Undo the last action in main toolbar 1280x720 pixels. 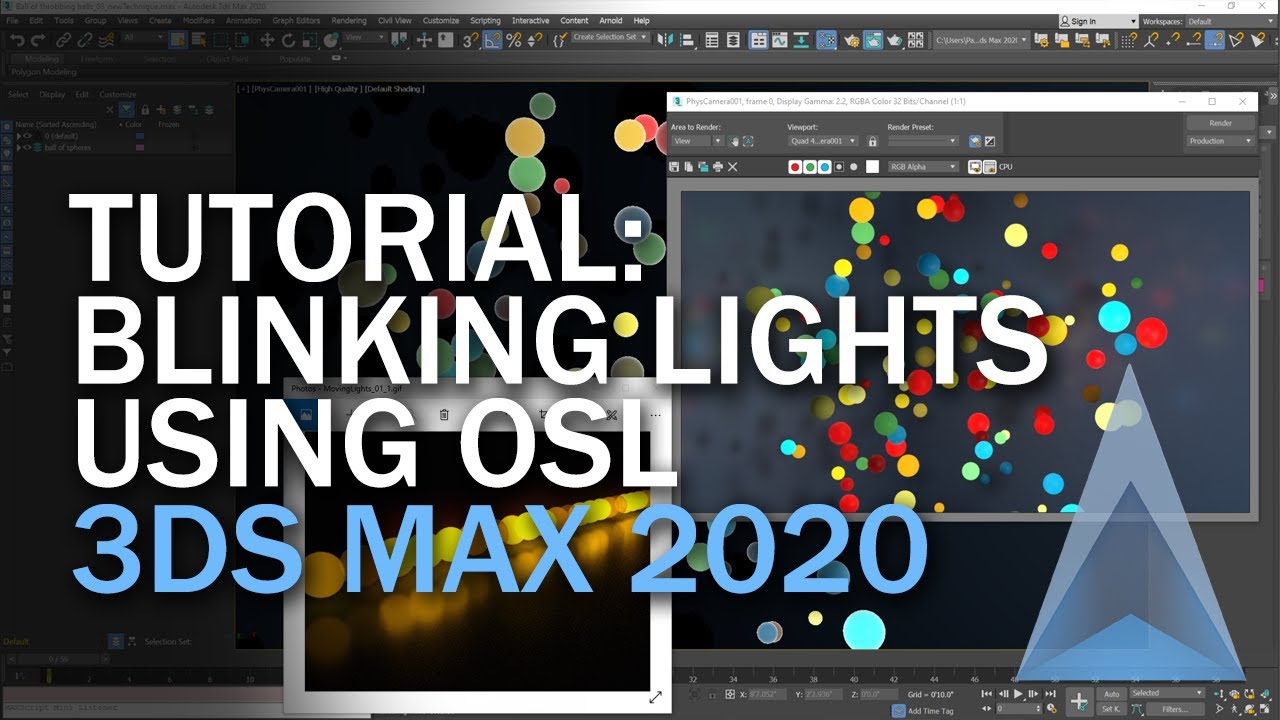pyautogui.click(x=17, y=40)
